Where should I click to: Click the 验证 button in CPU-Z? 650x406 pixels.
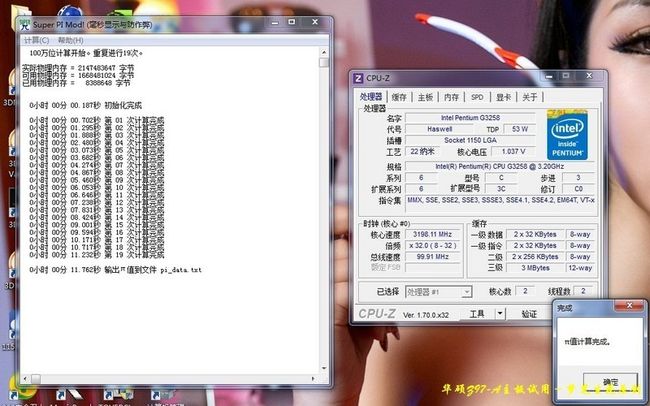click(529, 314)
